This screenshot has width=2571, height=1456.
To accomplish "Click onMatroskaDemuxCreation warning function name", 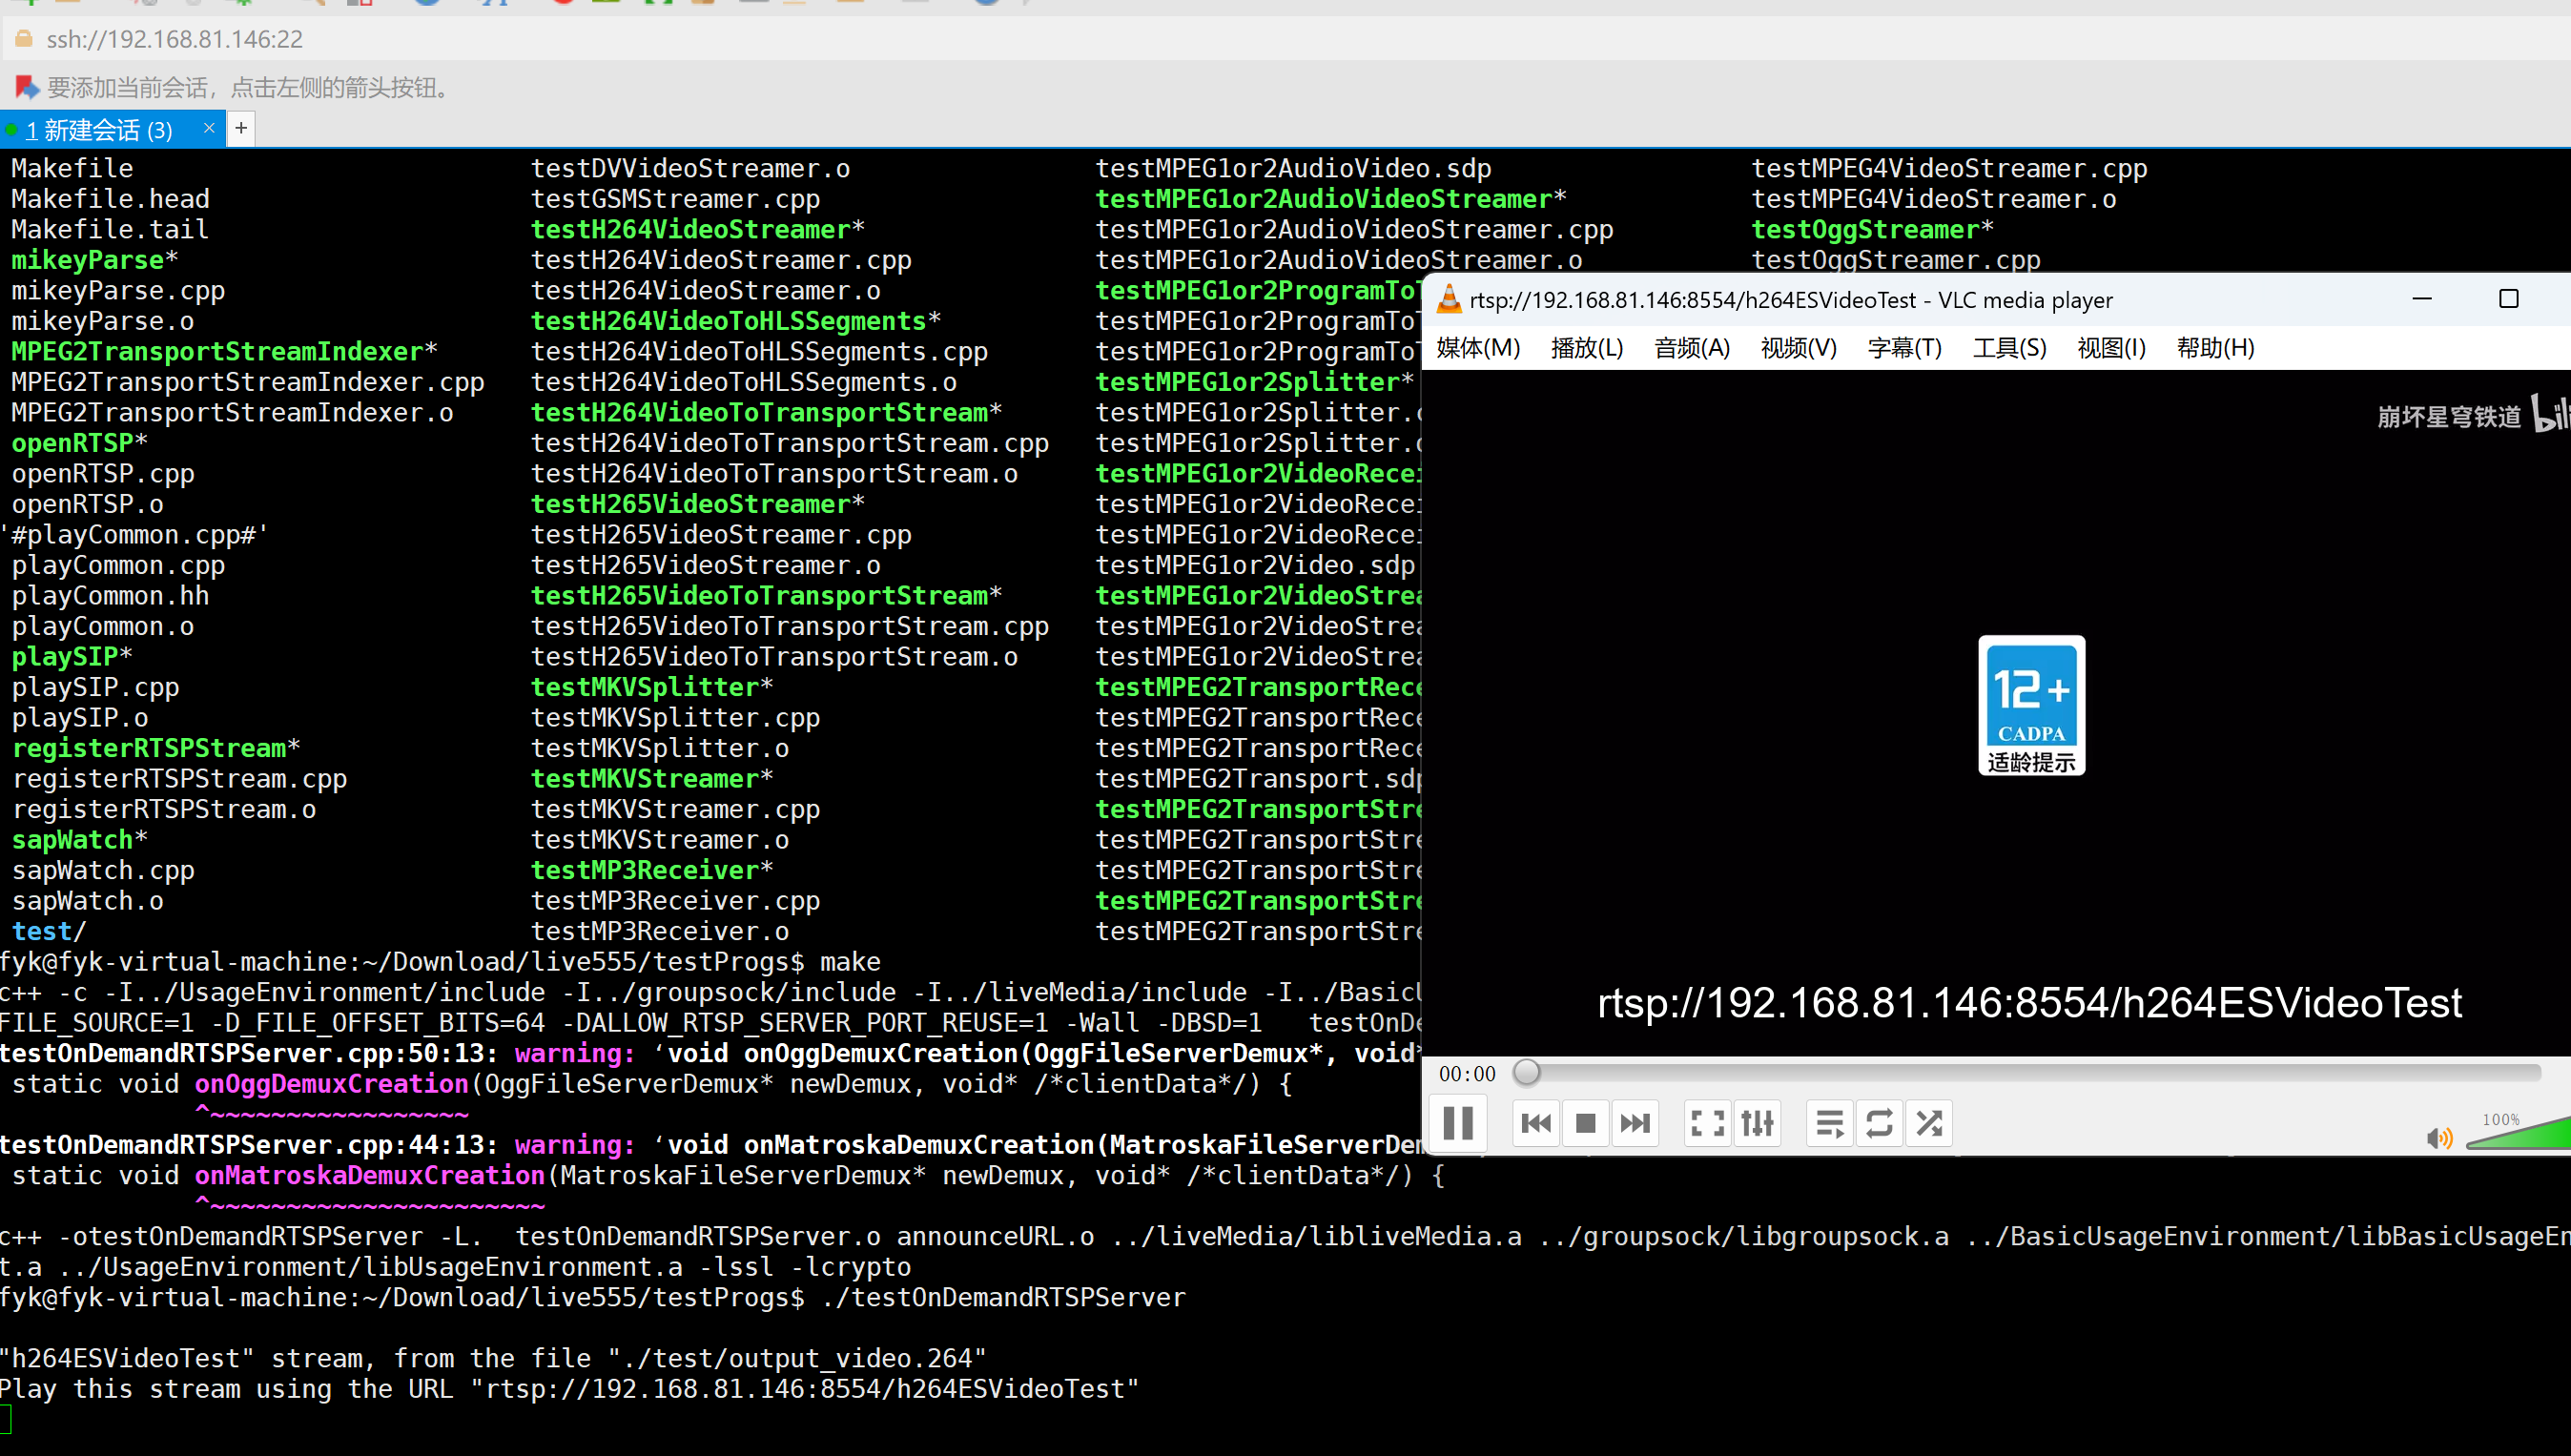I will [369, 1175].
